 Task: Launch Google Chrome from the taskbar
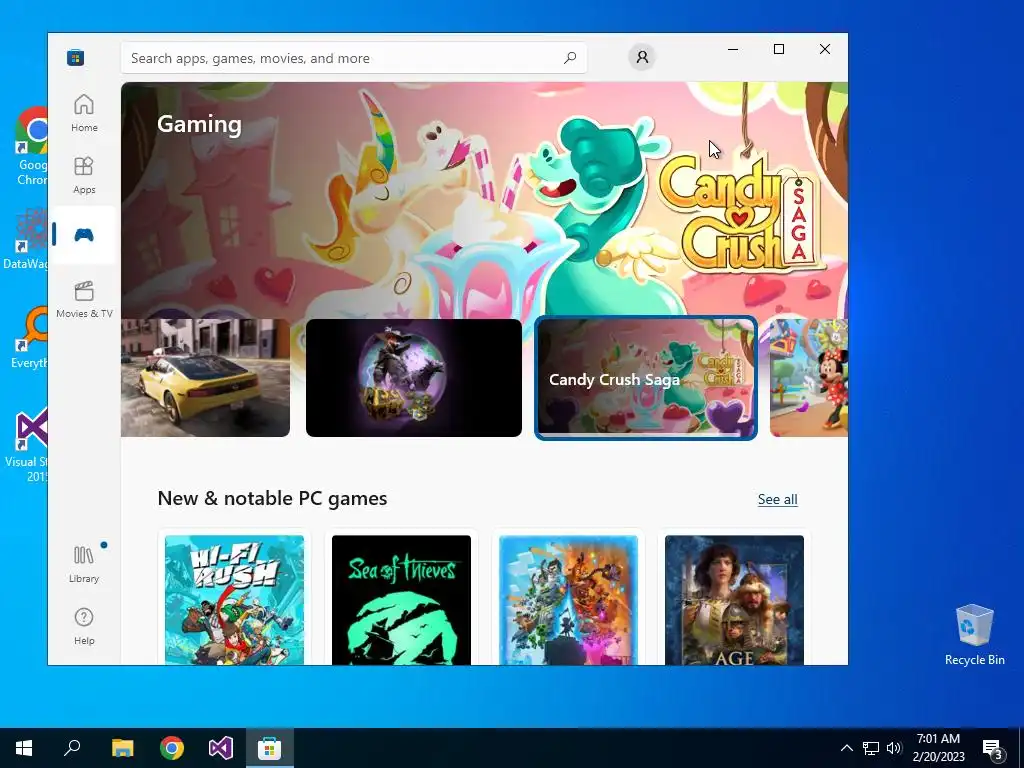pos(172,748)
